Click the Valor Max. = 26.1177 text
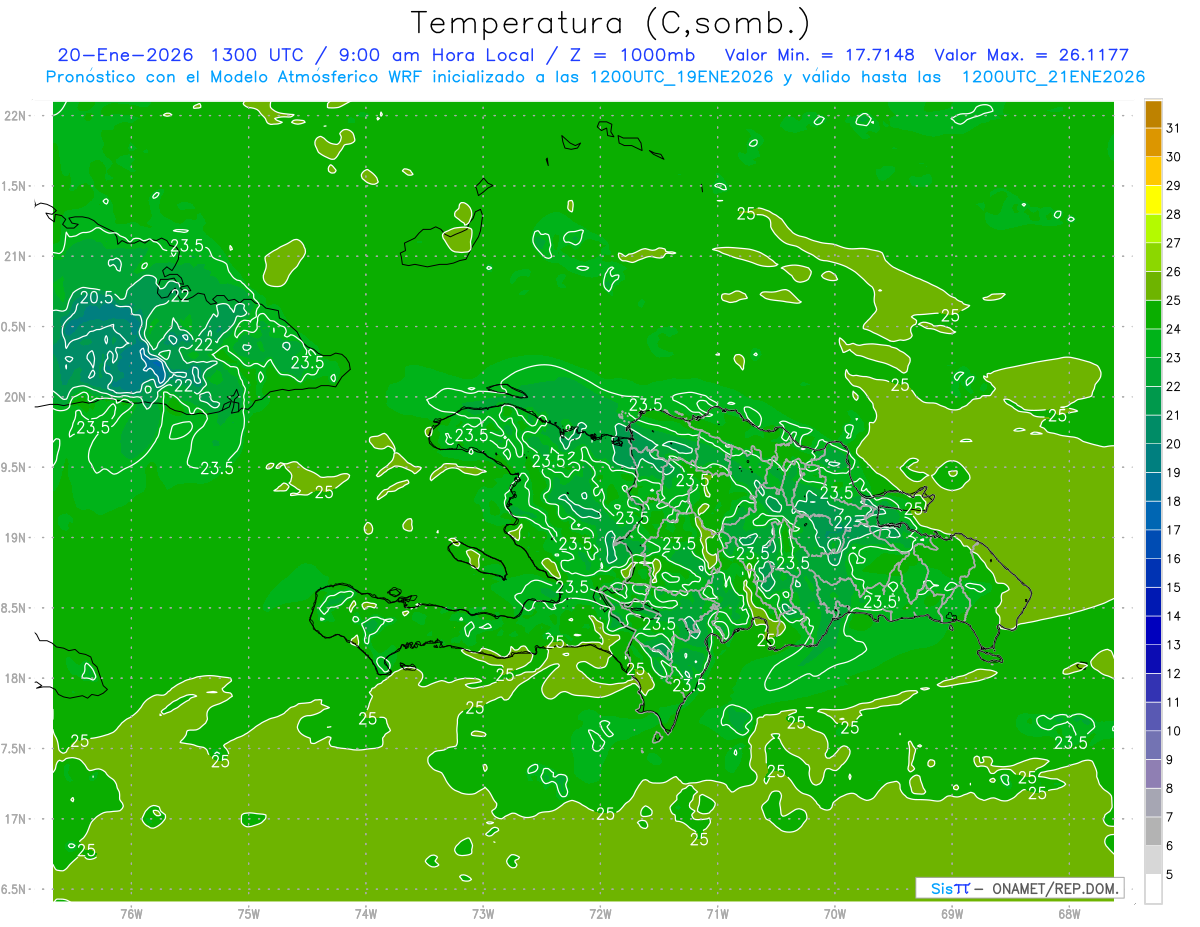 (x=1032, y=55)
